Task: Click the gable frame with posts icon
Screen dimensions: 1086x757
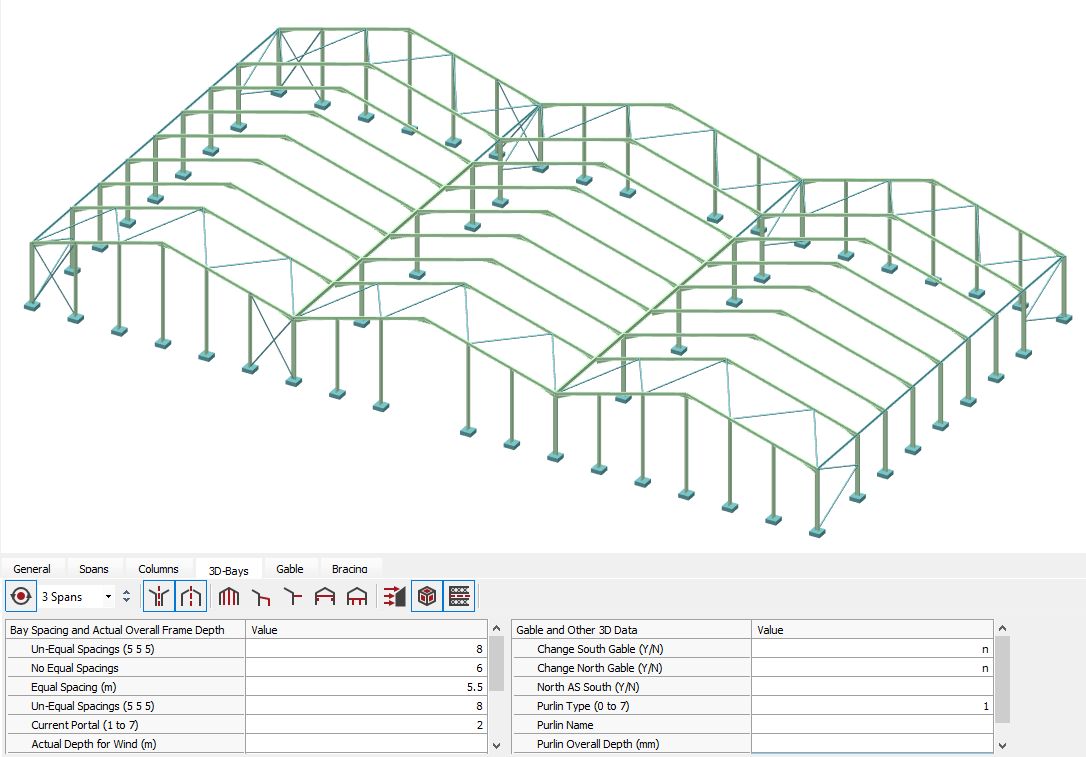Action: tap(356, 597)
